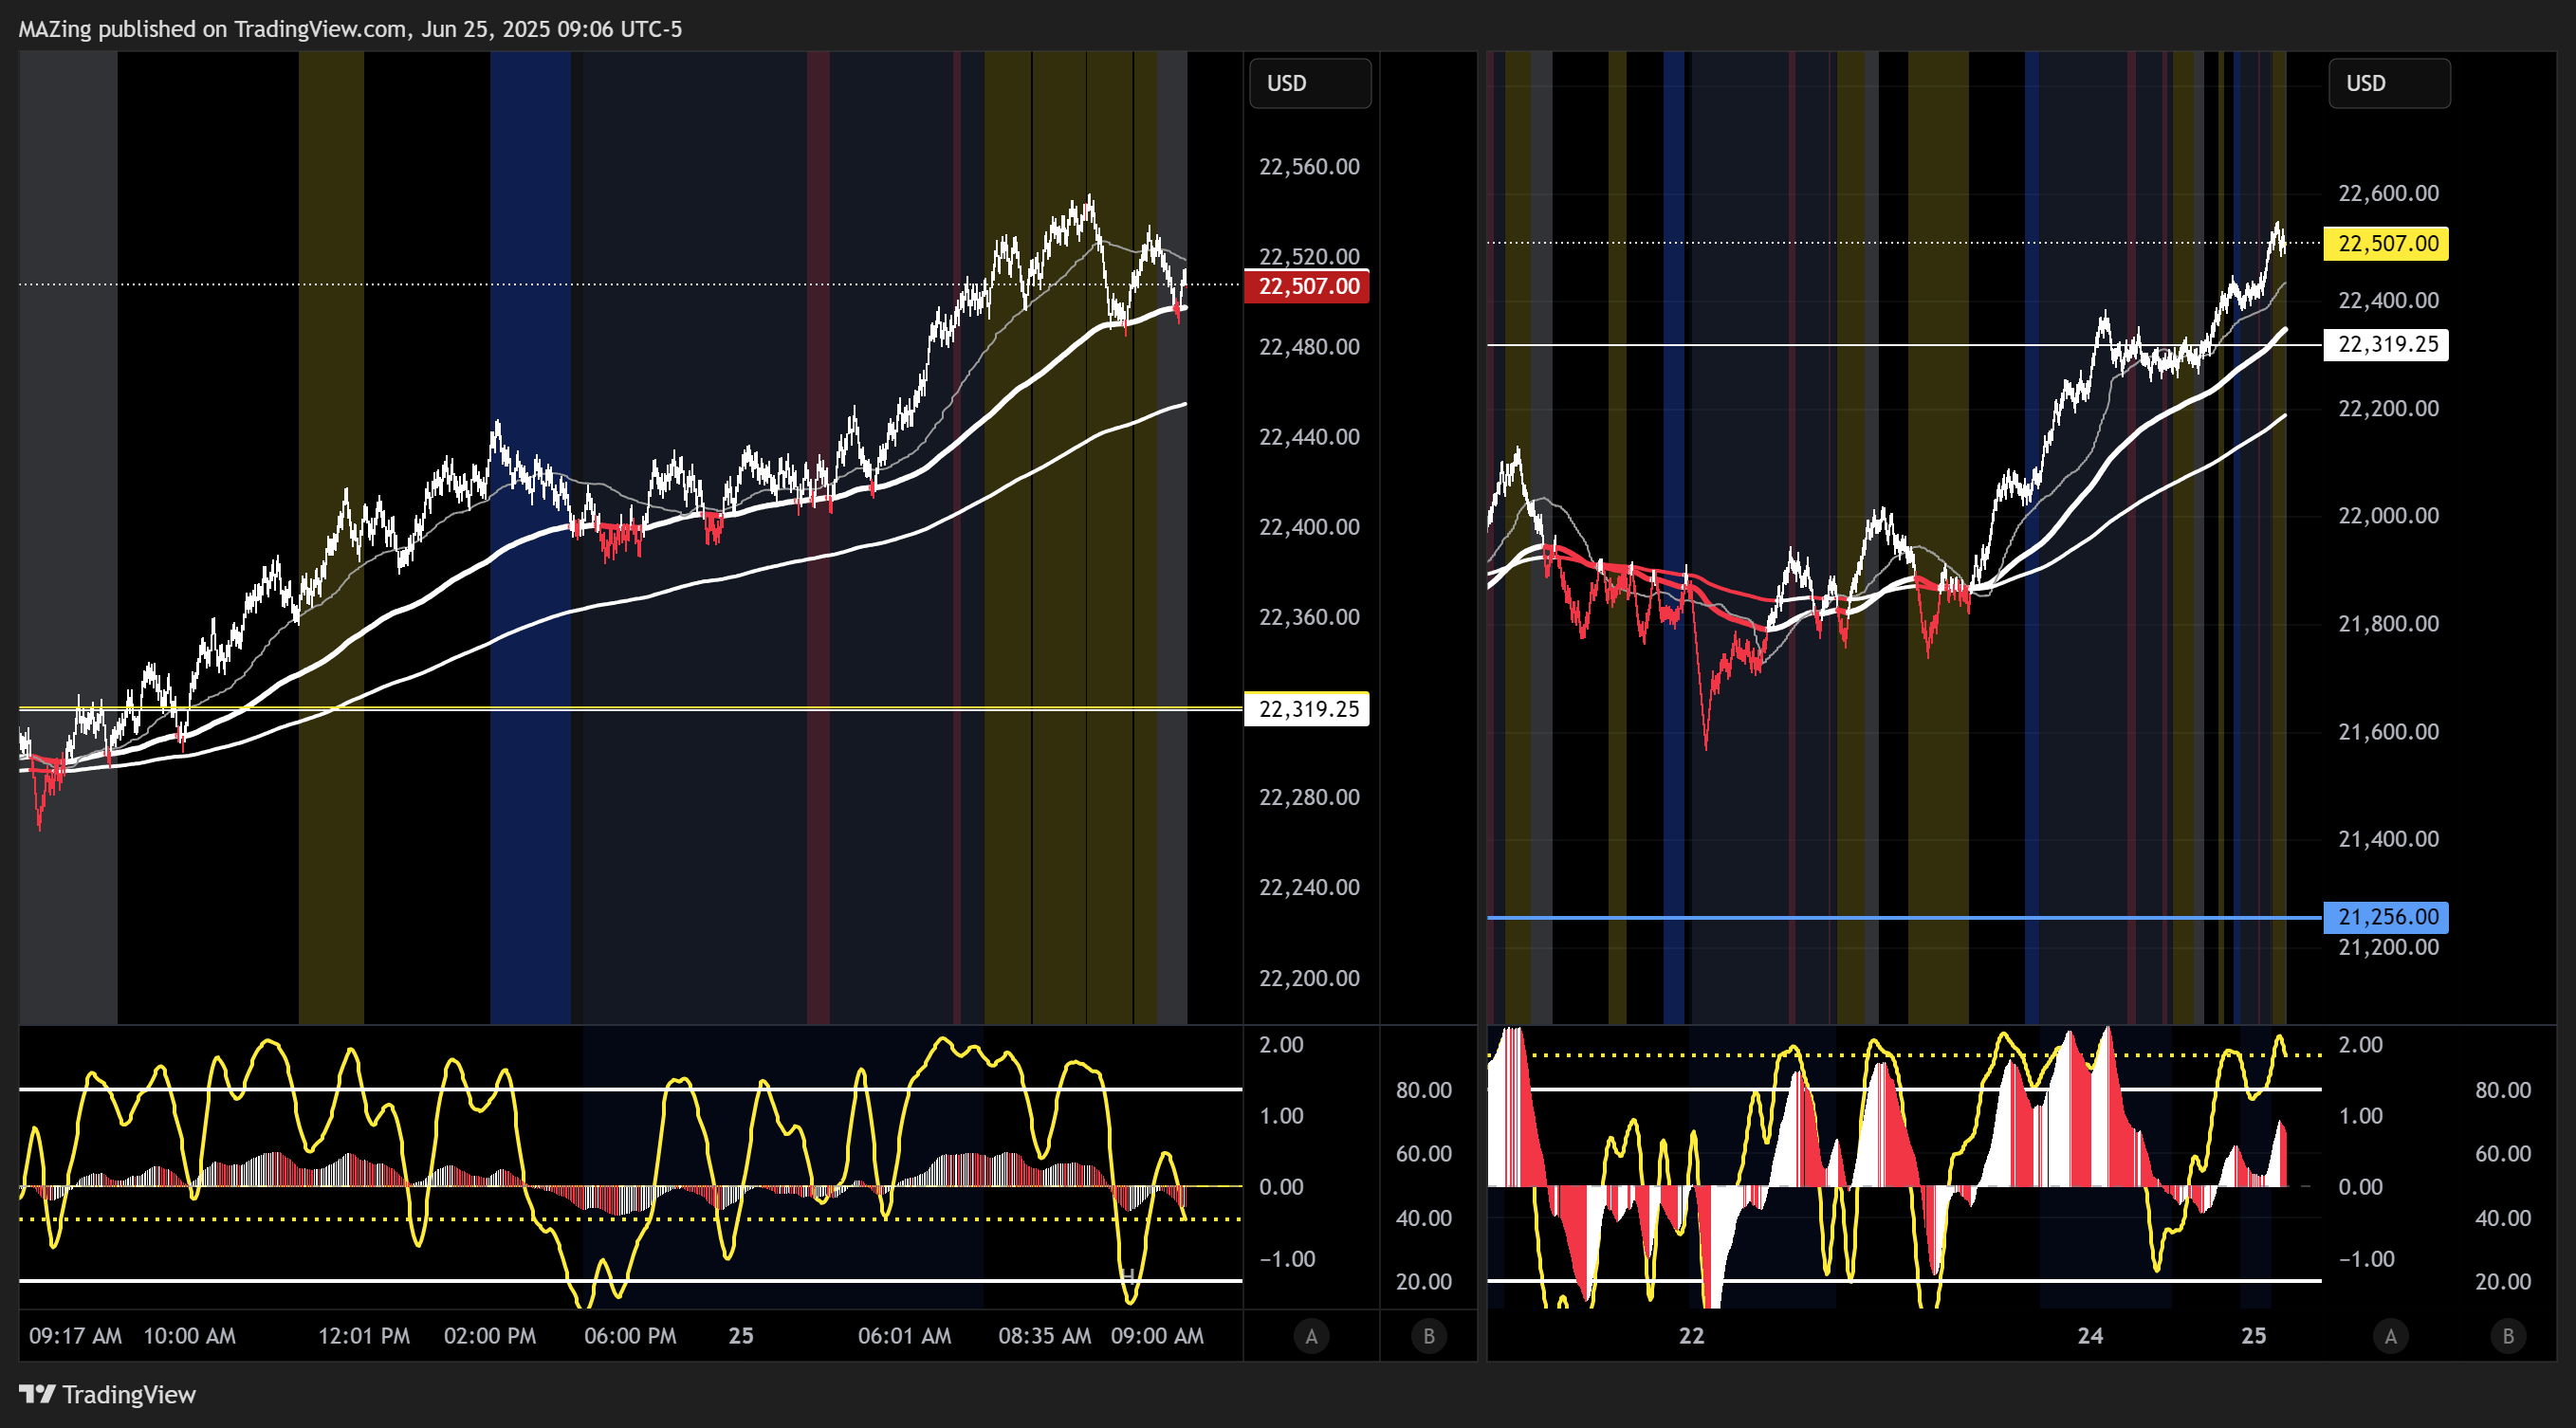Click the 21,800.00 price scale value
This screenshot has width=2576, height=1428.
click(2388, 623)
